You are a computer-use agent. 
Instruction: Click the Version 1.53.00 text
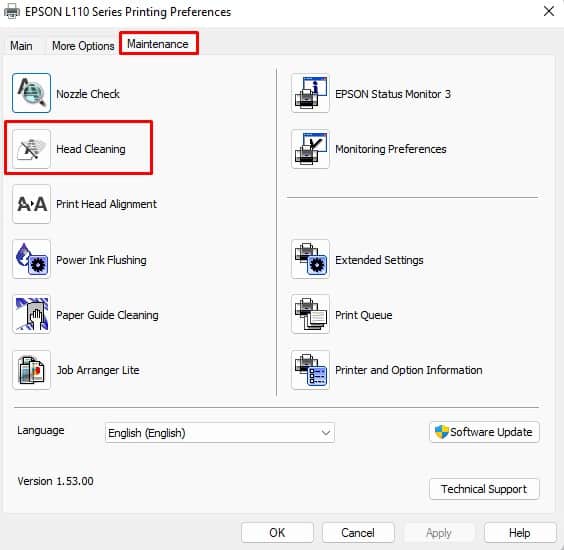point(55,481)
